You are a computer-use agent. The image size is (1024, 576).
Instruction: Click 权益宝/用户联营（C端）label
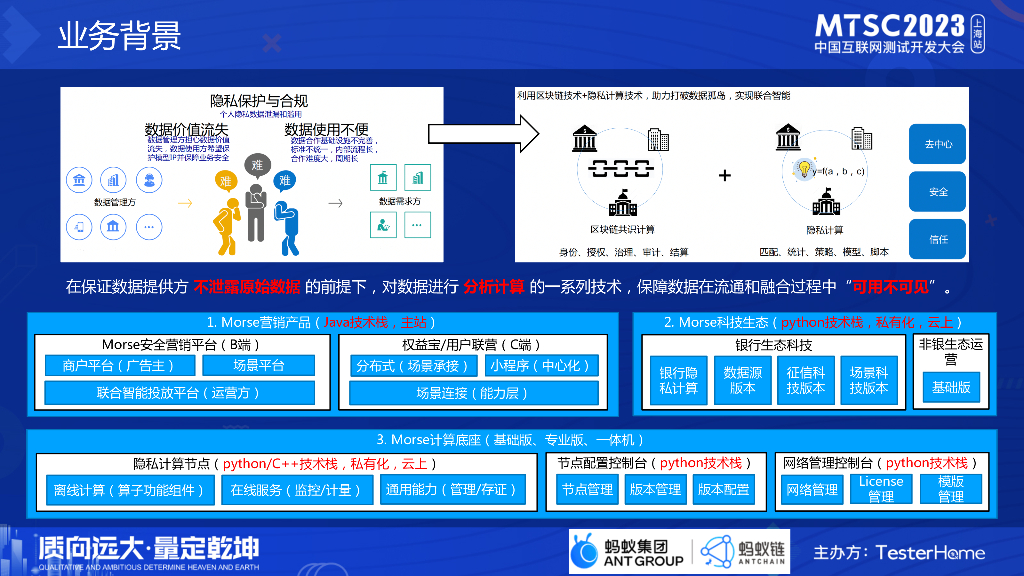[x=472, y=344]
